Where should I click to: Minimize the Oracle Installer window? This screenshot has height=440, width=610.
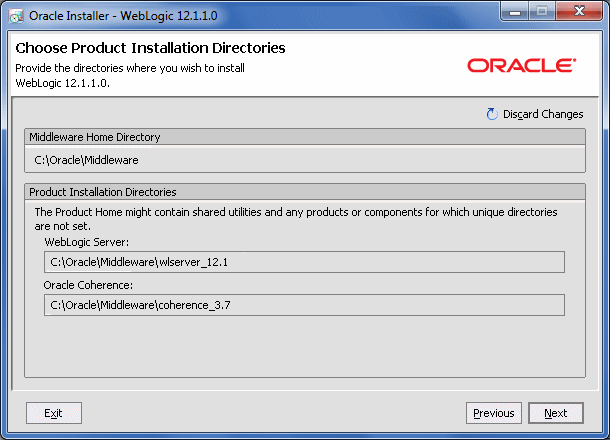pyautogui.click(x=515, y=12)
